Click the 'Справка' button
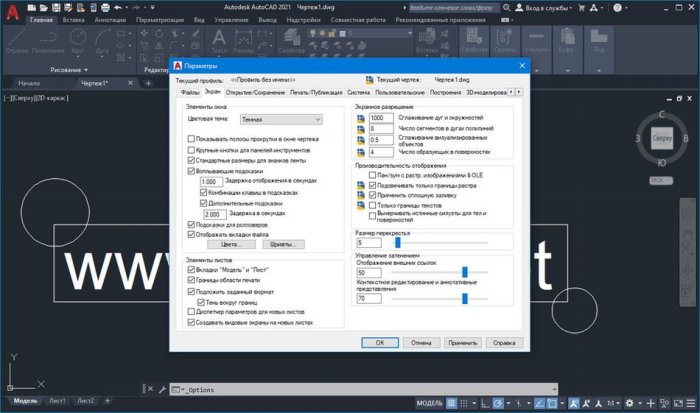This screenshot has height=413, width=700. click(504, 342)
